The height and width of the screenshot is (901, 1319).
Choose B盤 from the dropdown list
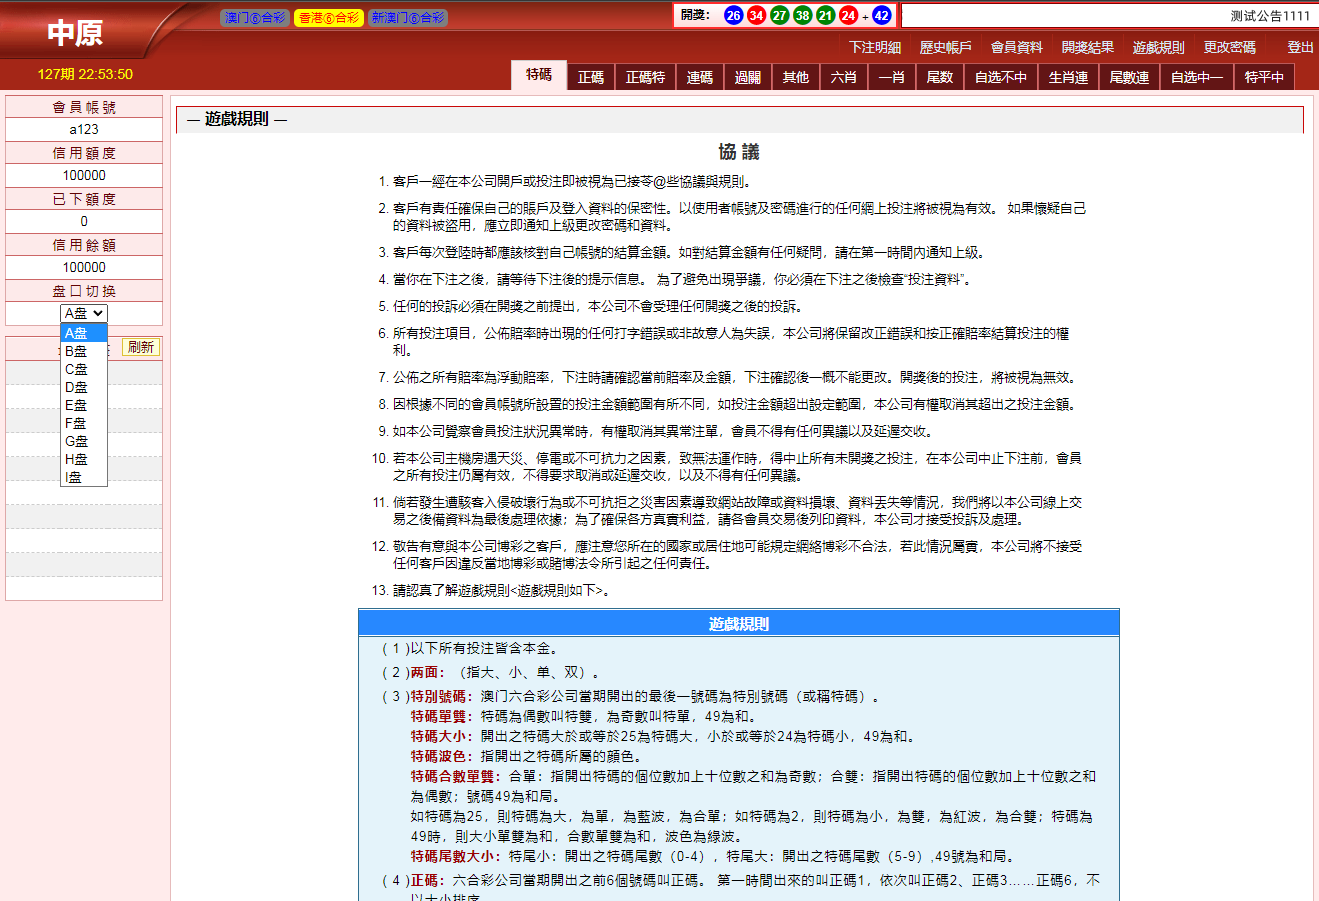77,351
